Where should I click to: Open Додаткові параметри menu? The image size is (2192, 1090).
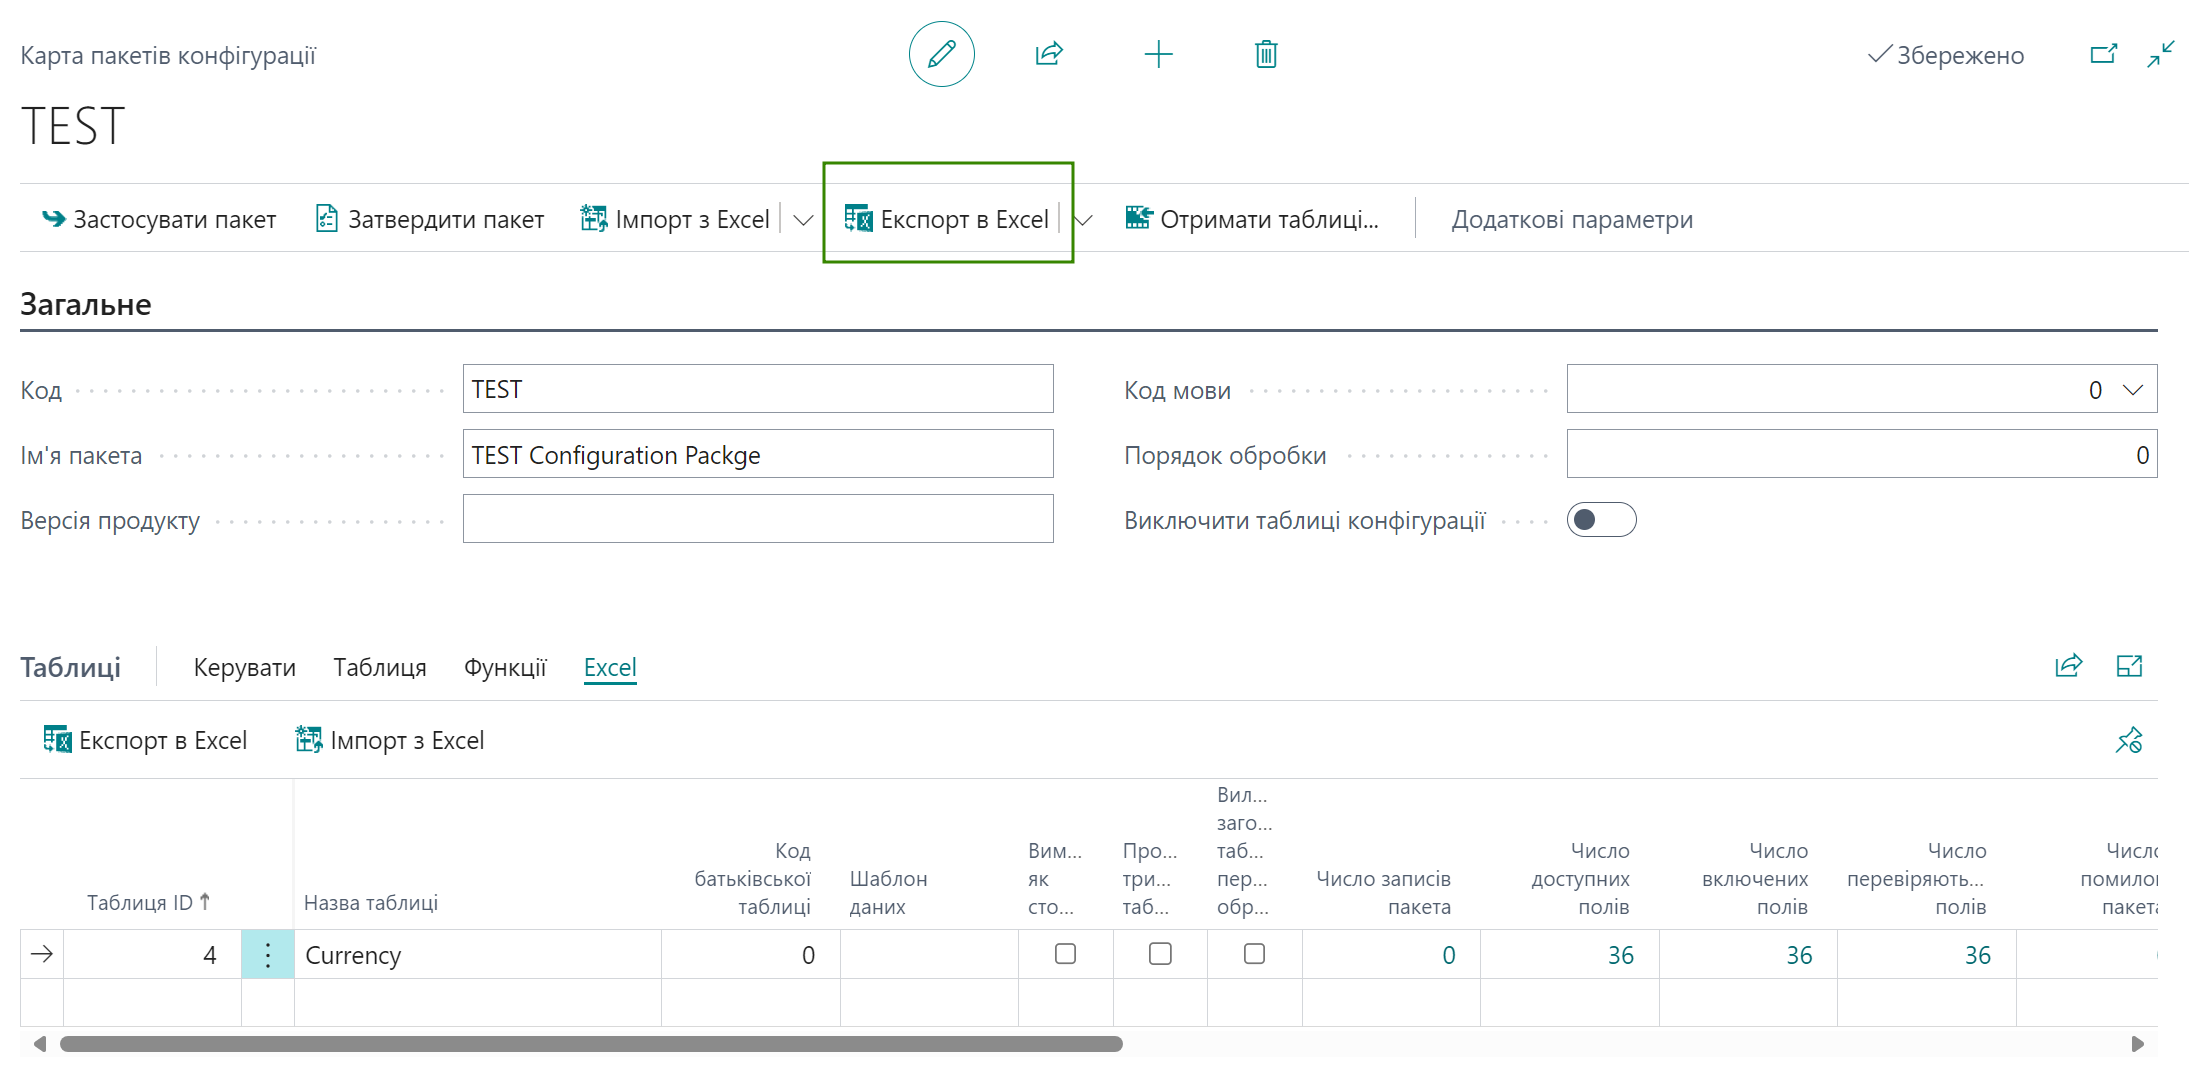coord(1572,219)
